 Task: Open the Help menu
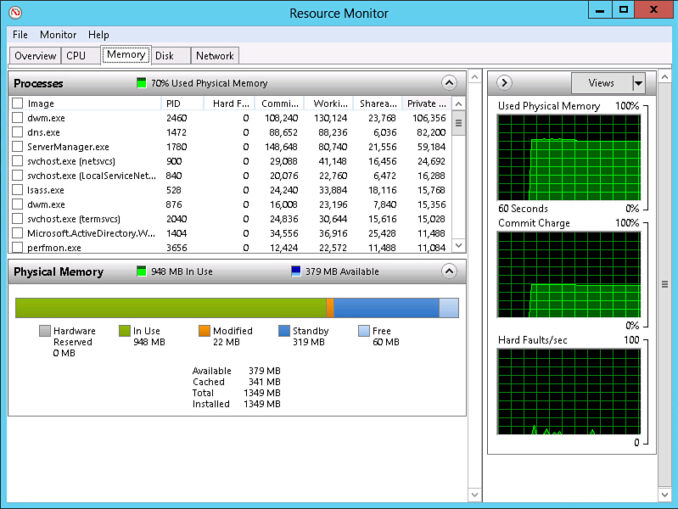coord(99,35)
